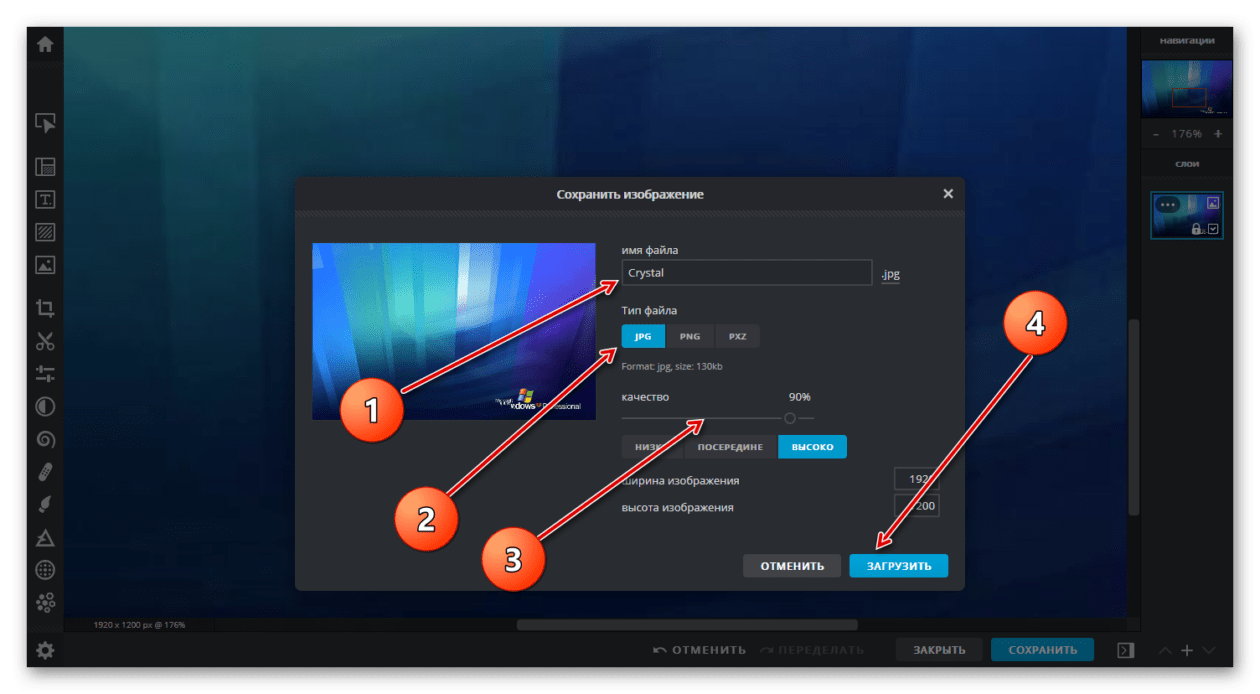Move layer up with chevron
This screenshot has height=694, width=1260.
[x=1165, y=651]
